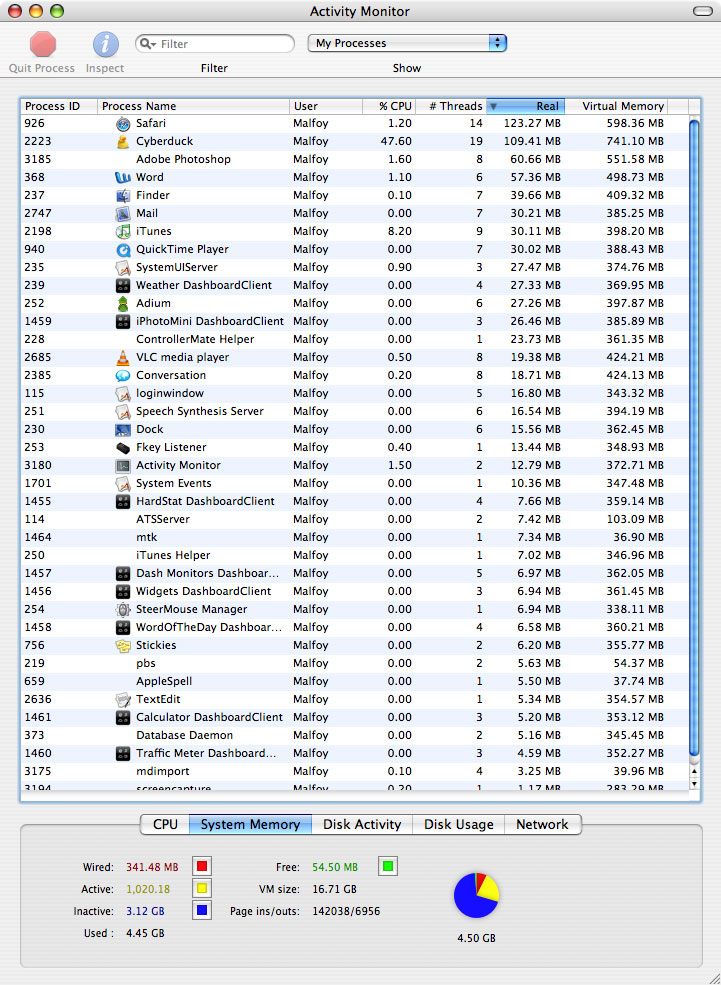Open the Inspect info icon
The width and height of the screenshot is (721, 985).
click(106, 44)
